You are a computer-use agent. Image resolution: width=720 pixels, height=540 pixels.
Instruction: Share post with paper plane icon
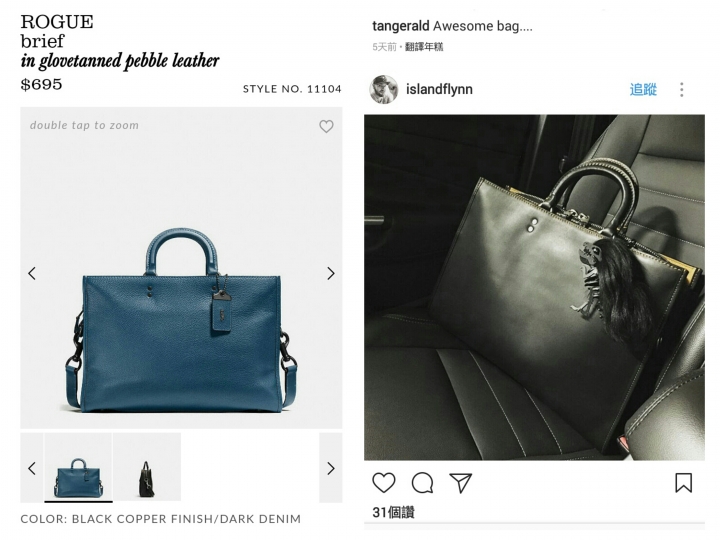[x=461, y=483]
